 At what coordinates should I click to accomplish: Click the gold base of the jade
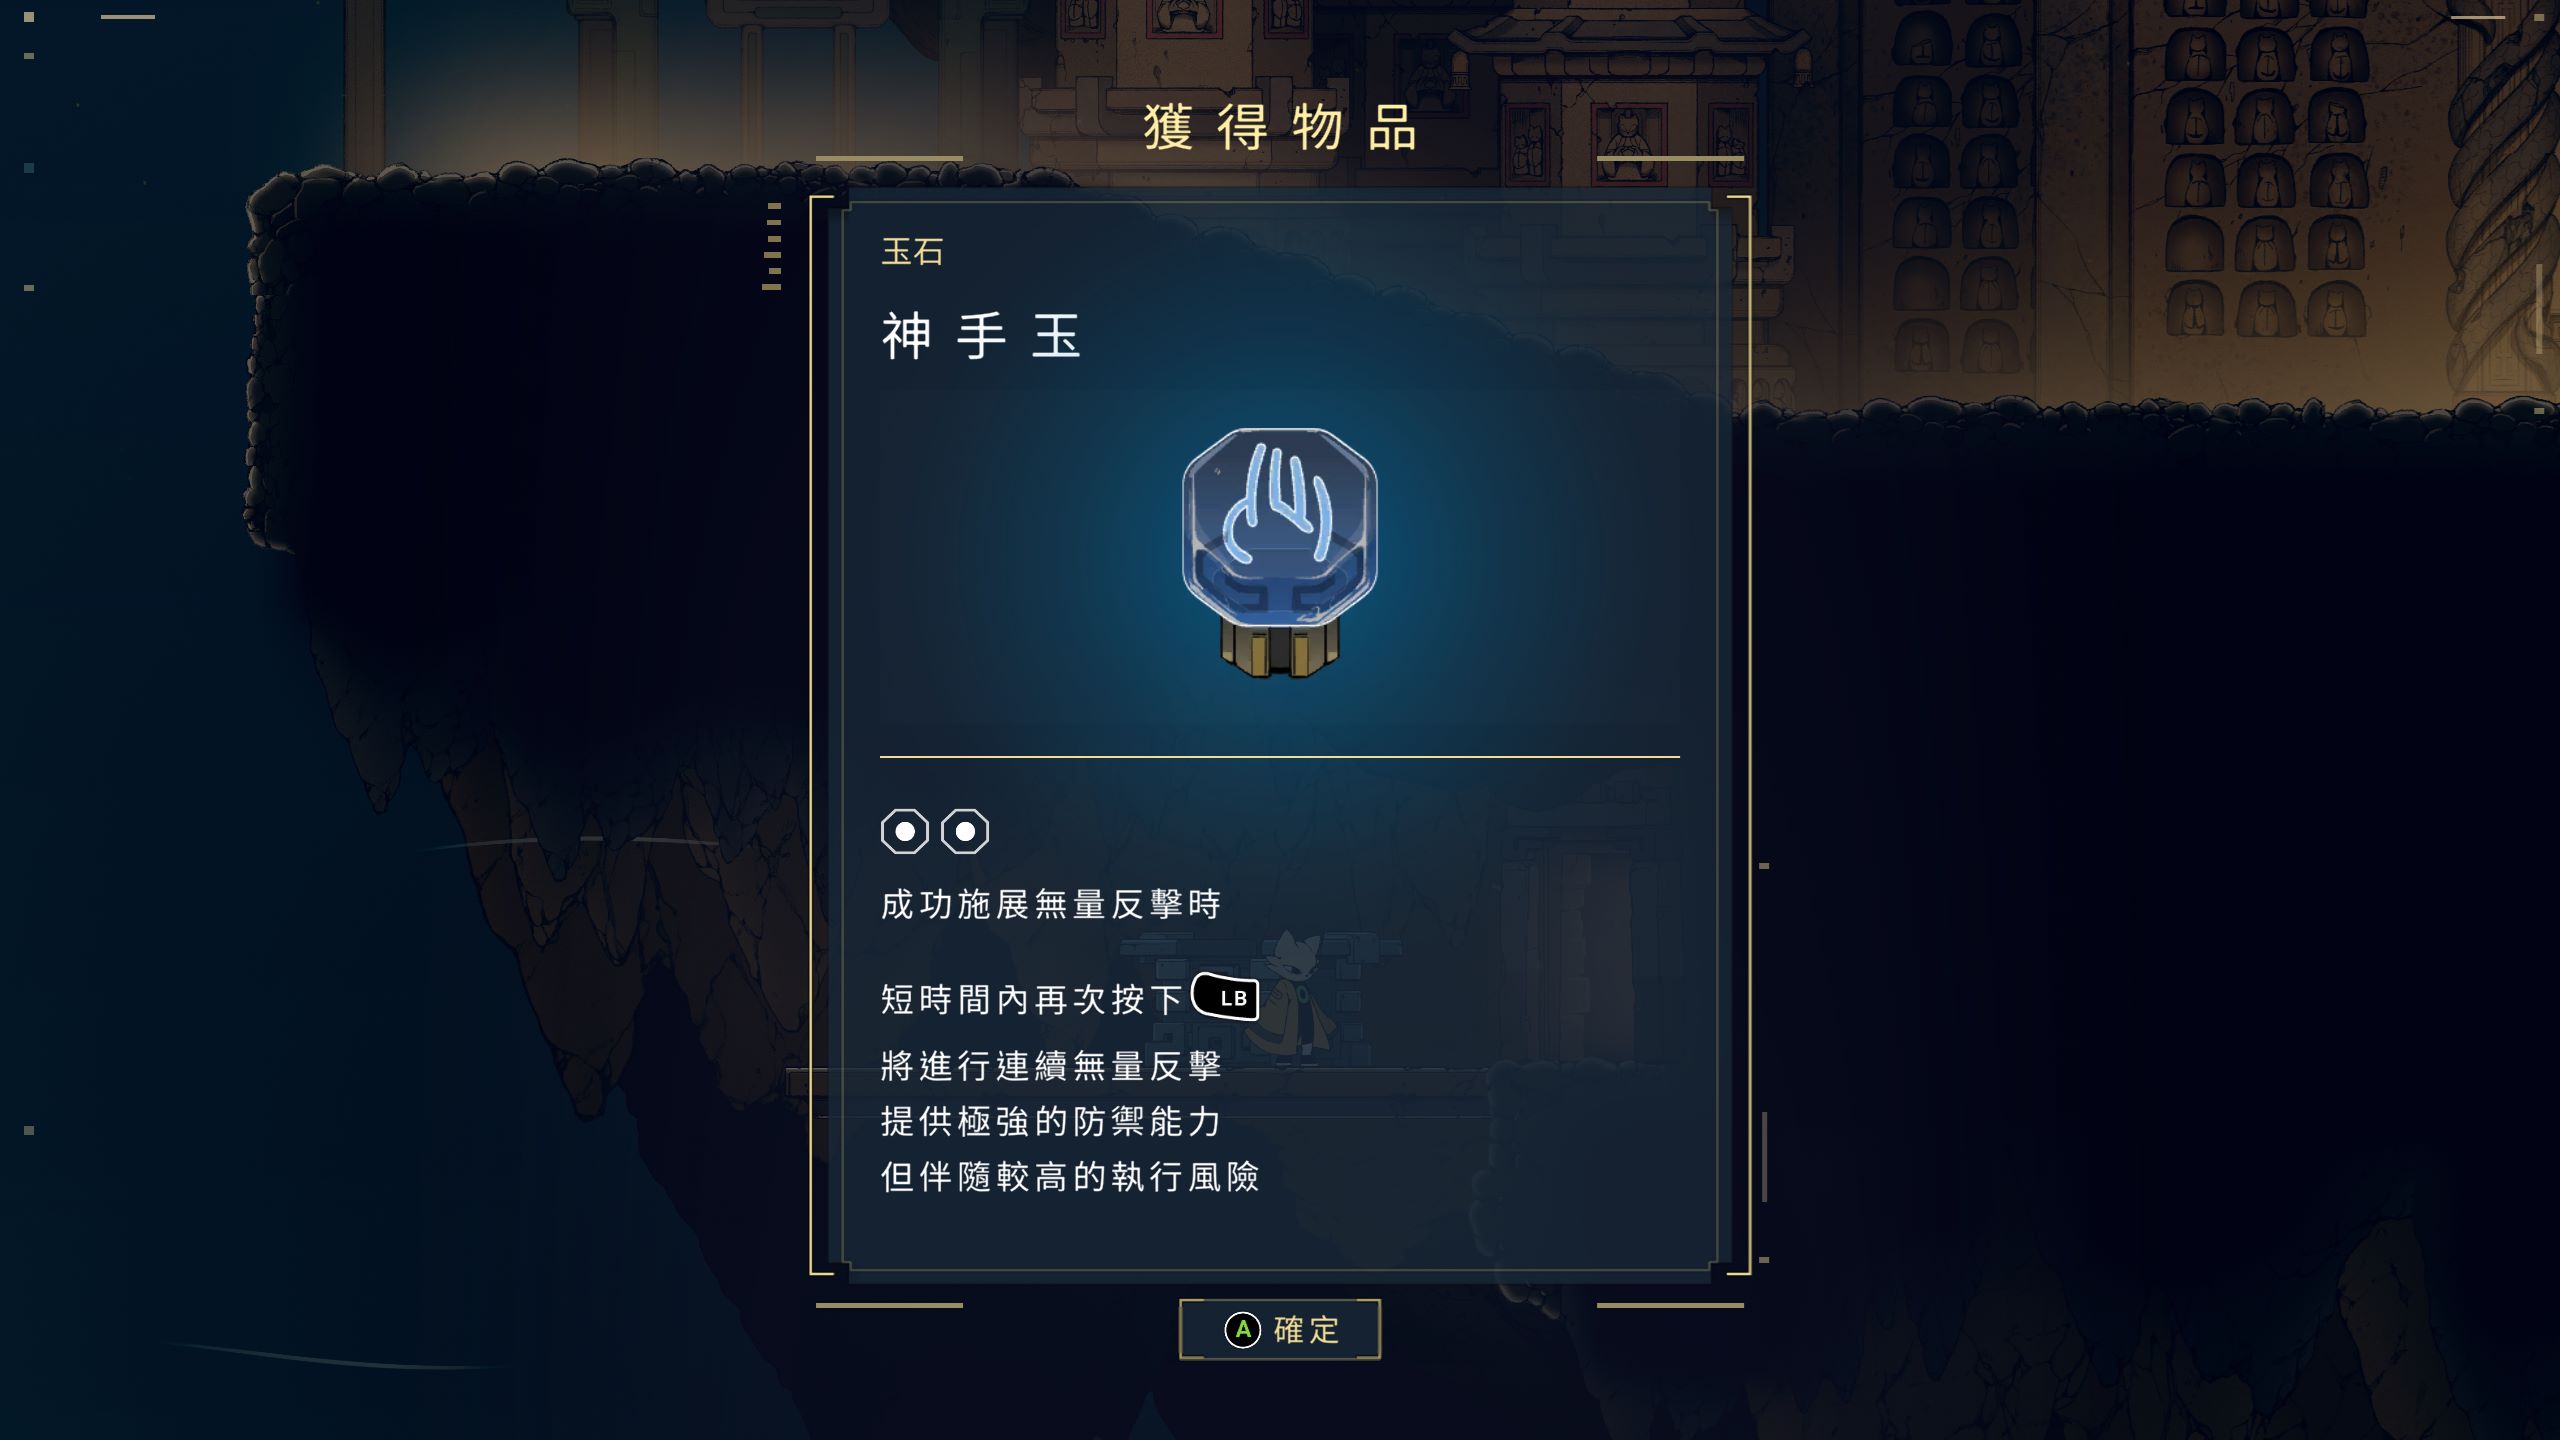point(1278,650)
